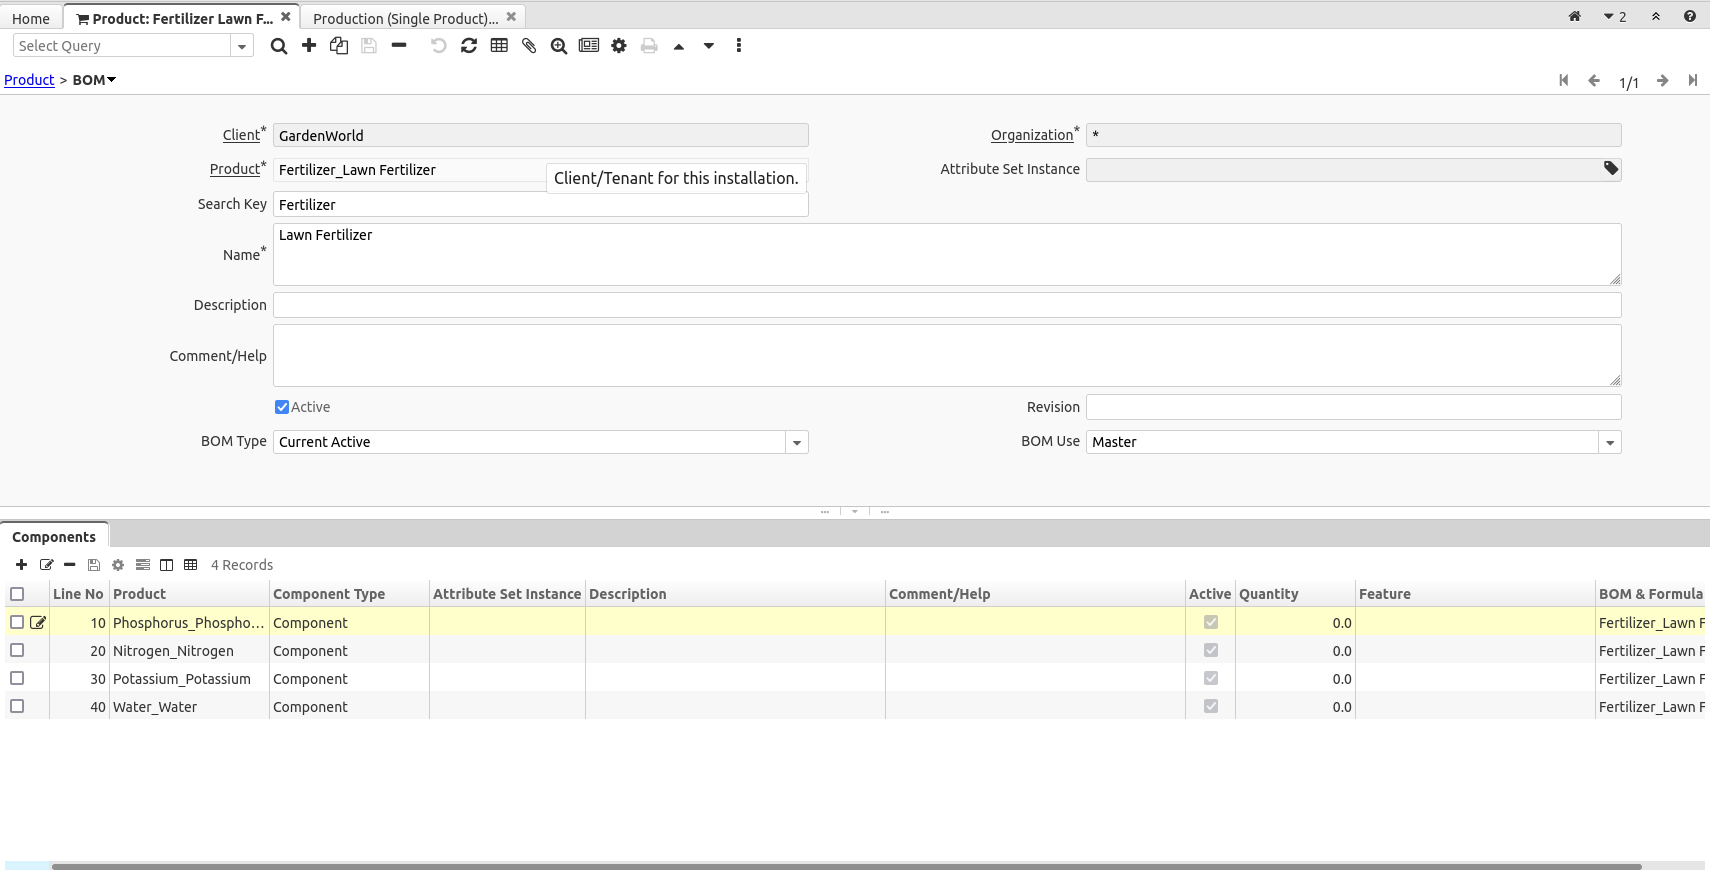The image size is (1710, 870).
Task: Tick the Water_Water row checkbox
Action: point(17,706)
